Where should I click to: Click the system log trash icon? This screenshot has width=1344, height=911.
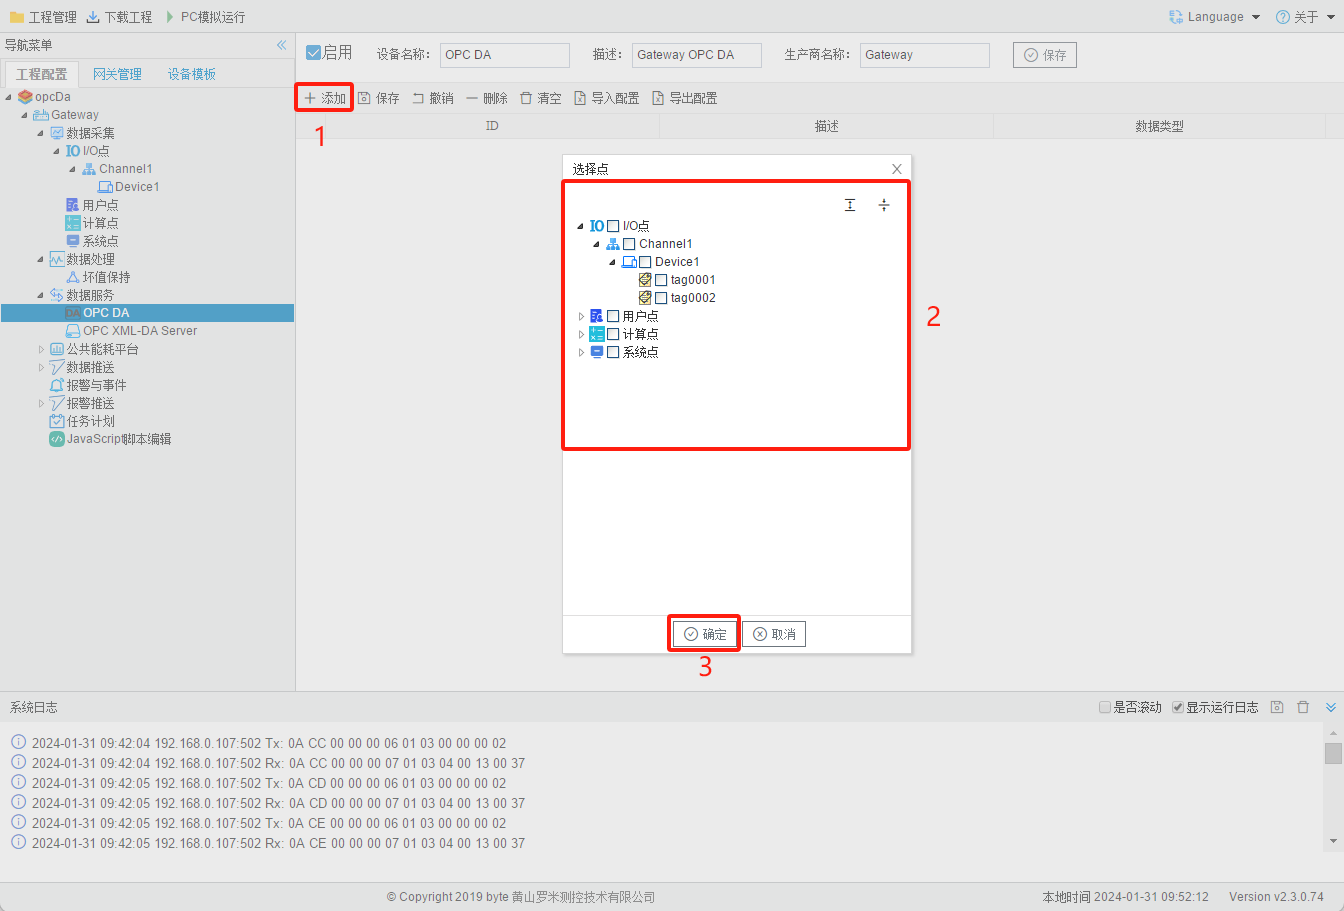pos(1303,707)
